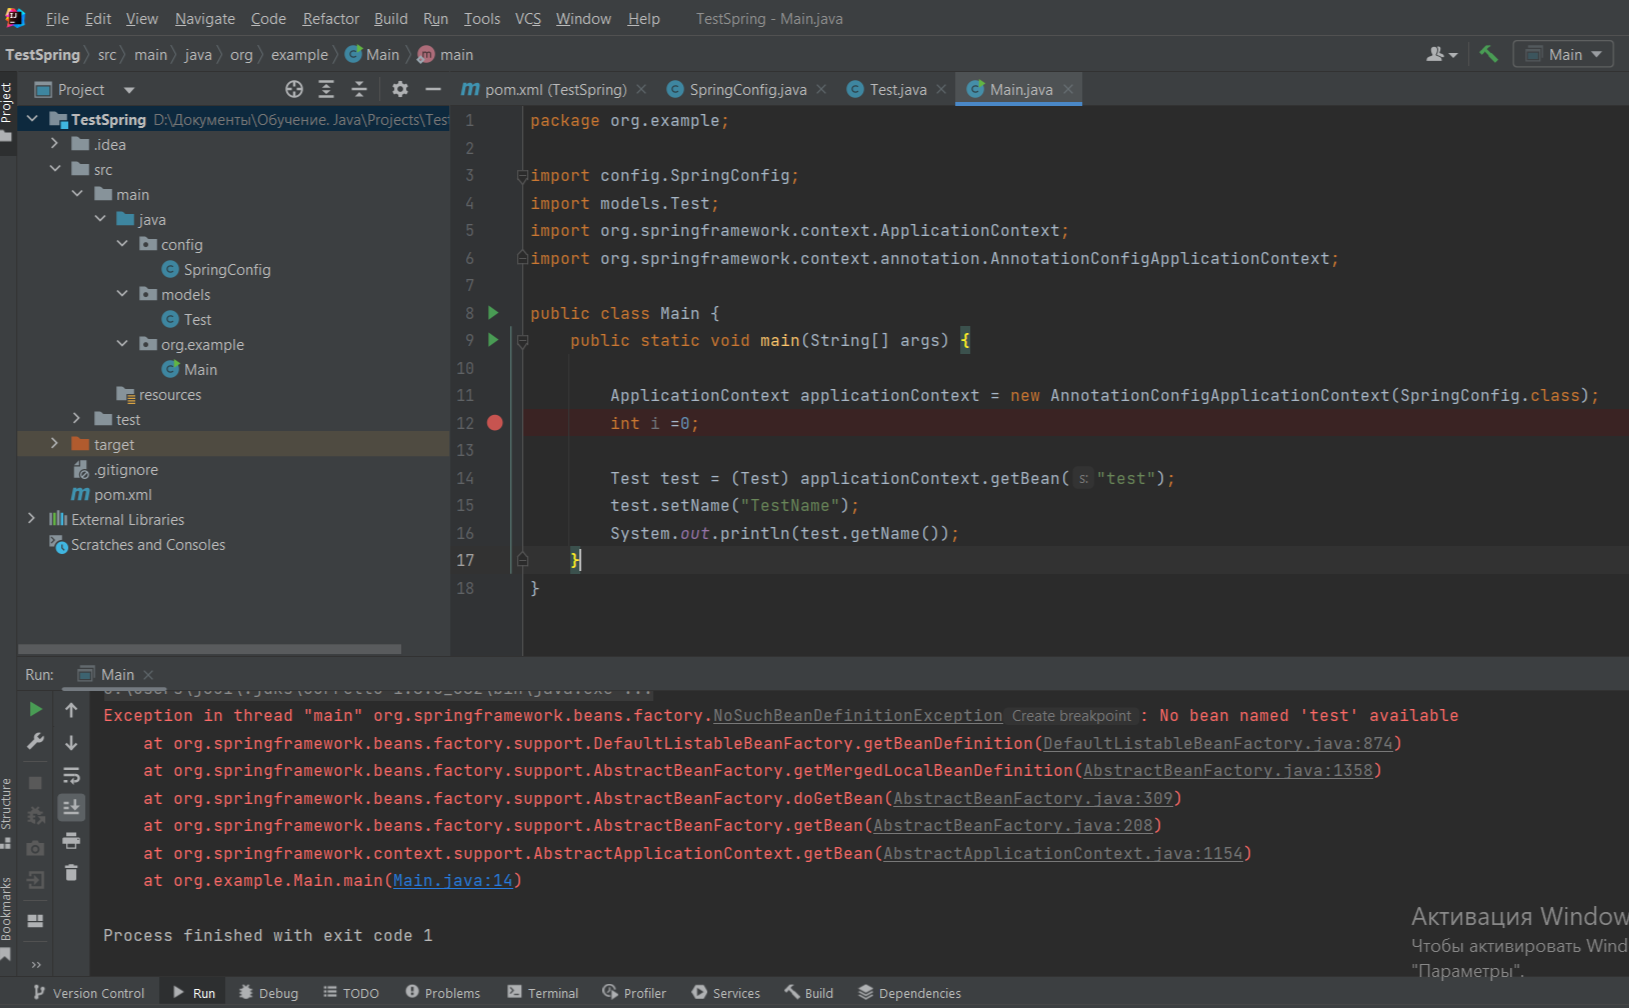Expand the .idea folder
This screenshot has height=1008, width=1629.
click(54, 144)
